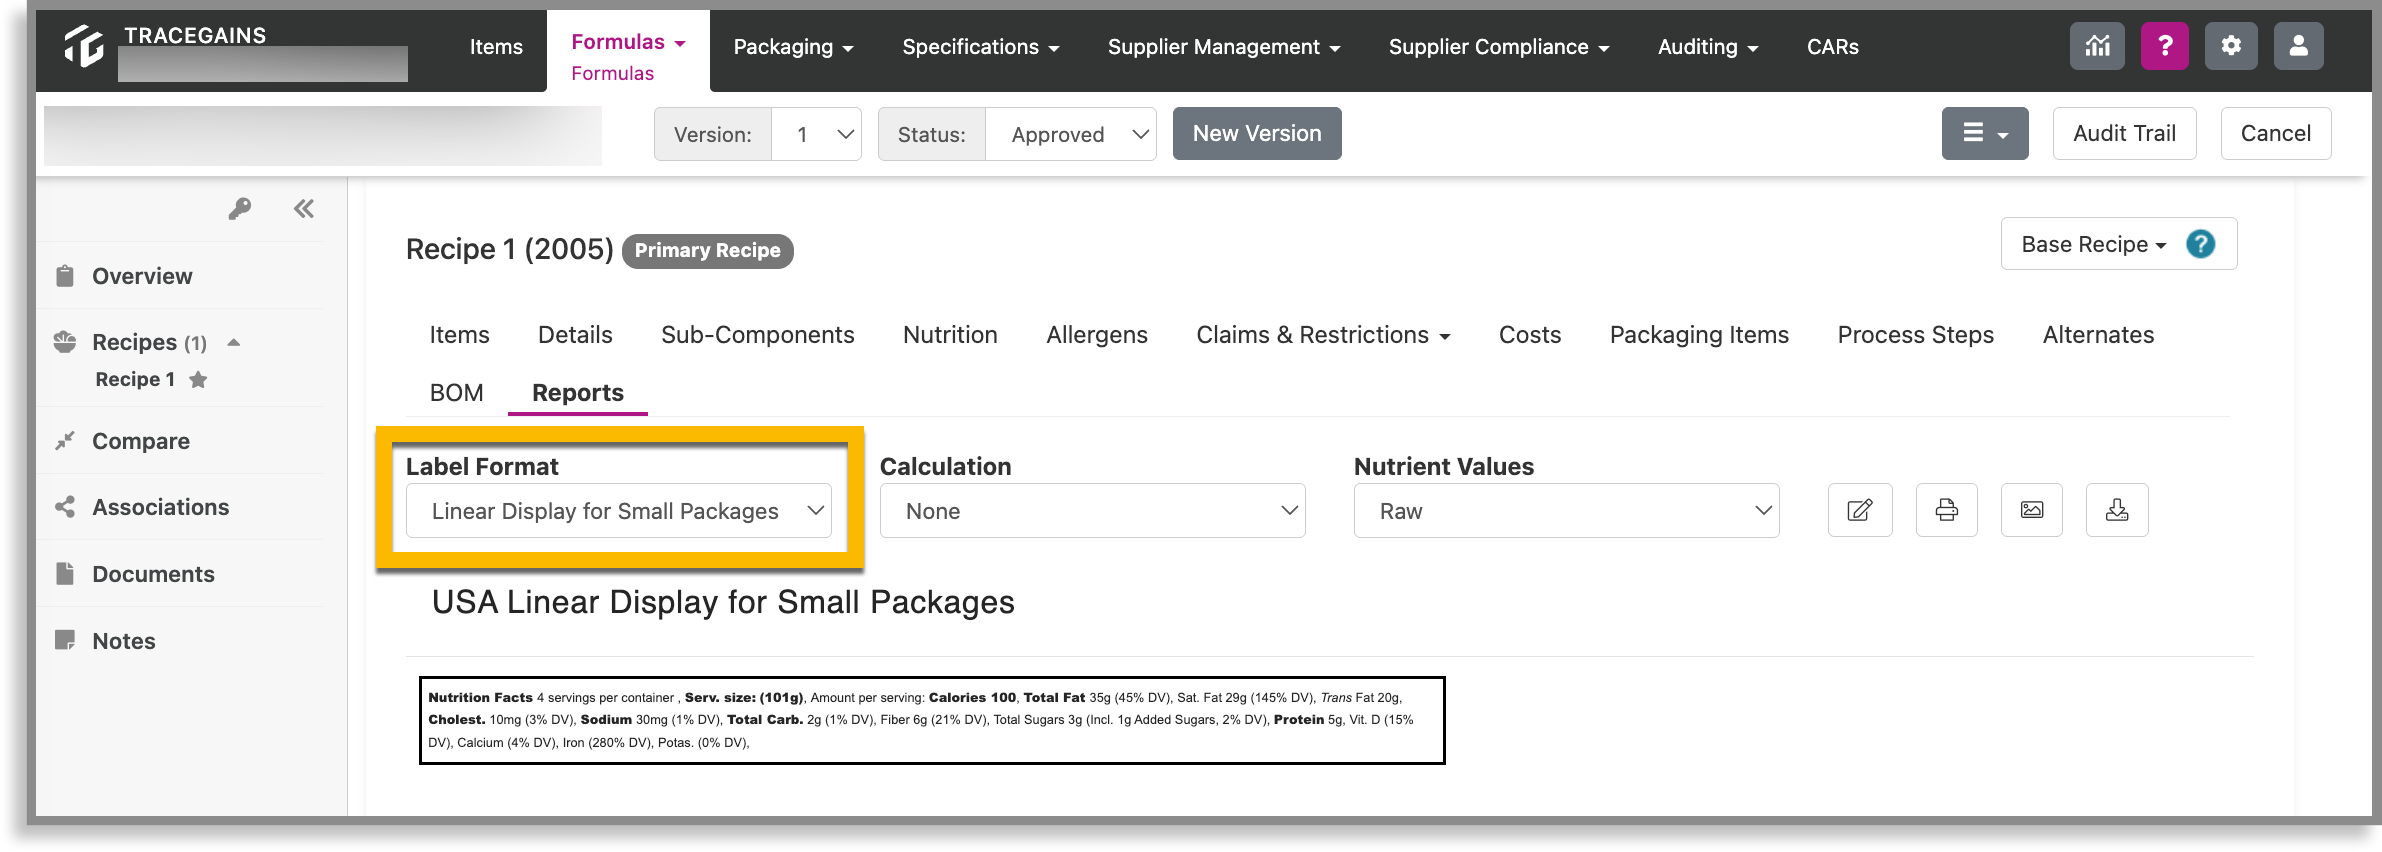
Task: Open the Label Format dropdown
Action: click(619, 511)
